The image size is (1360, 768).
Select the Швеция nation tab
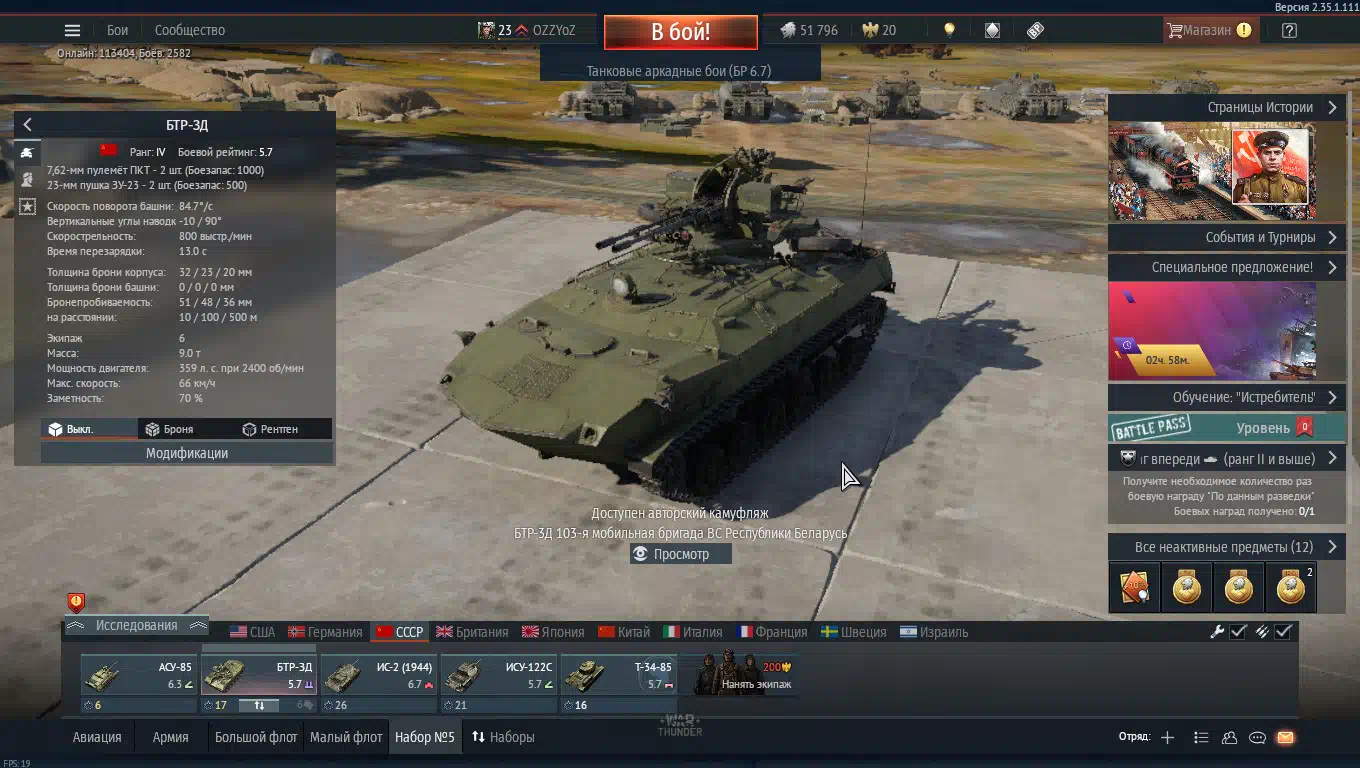[854, 632]
